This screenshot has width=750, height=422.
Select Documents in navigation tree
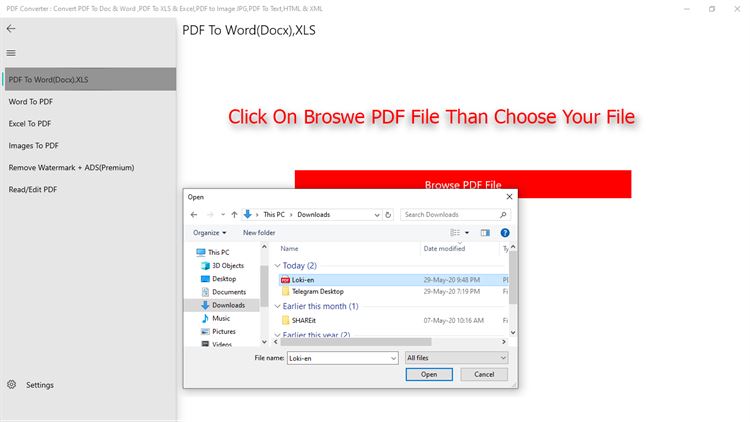click(223, 292)
